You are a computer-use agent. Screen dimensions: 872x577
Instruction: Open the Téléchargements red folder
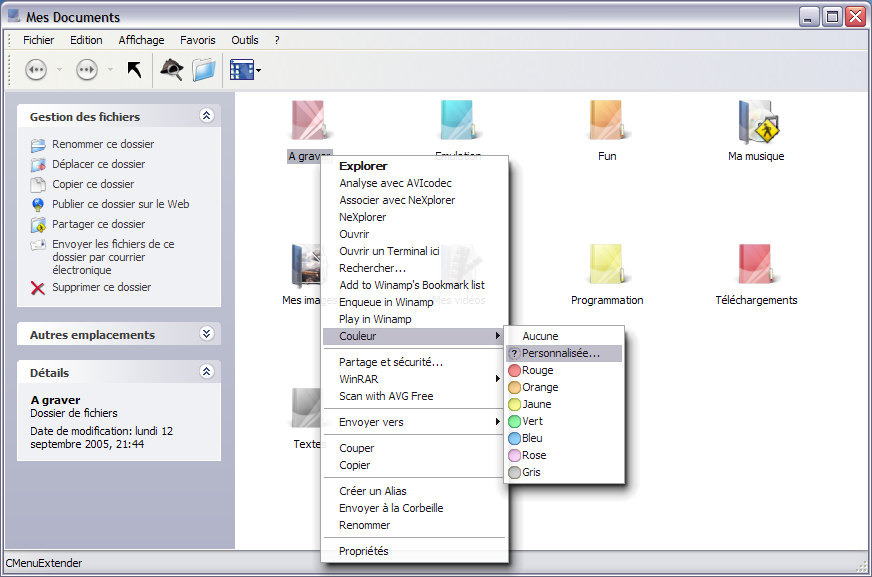(756, 266)
